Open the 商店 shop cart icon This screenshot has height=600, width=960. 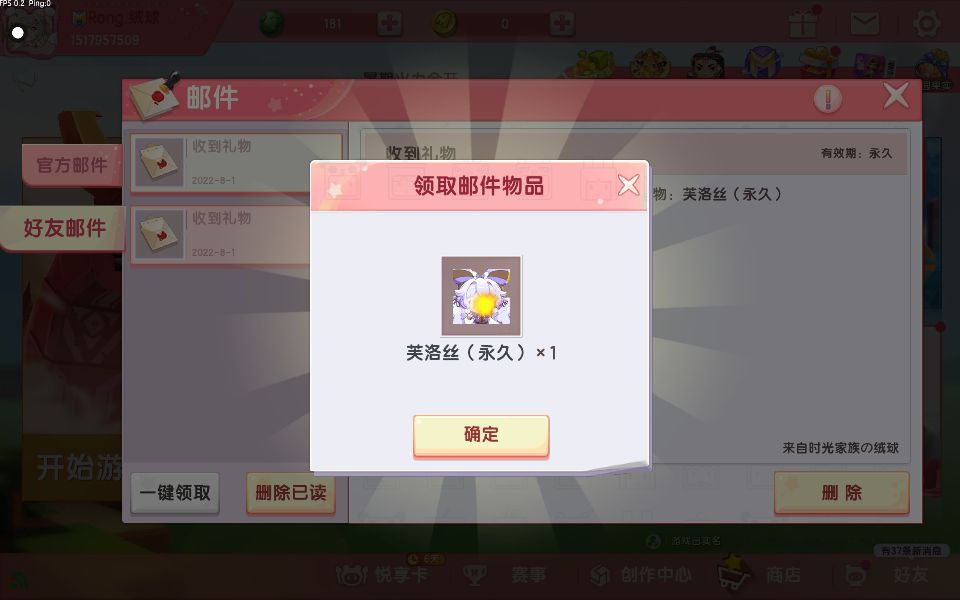point(734,571)
